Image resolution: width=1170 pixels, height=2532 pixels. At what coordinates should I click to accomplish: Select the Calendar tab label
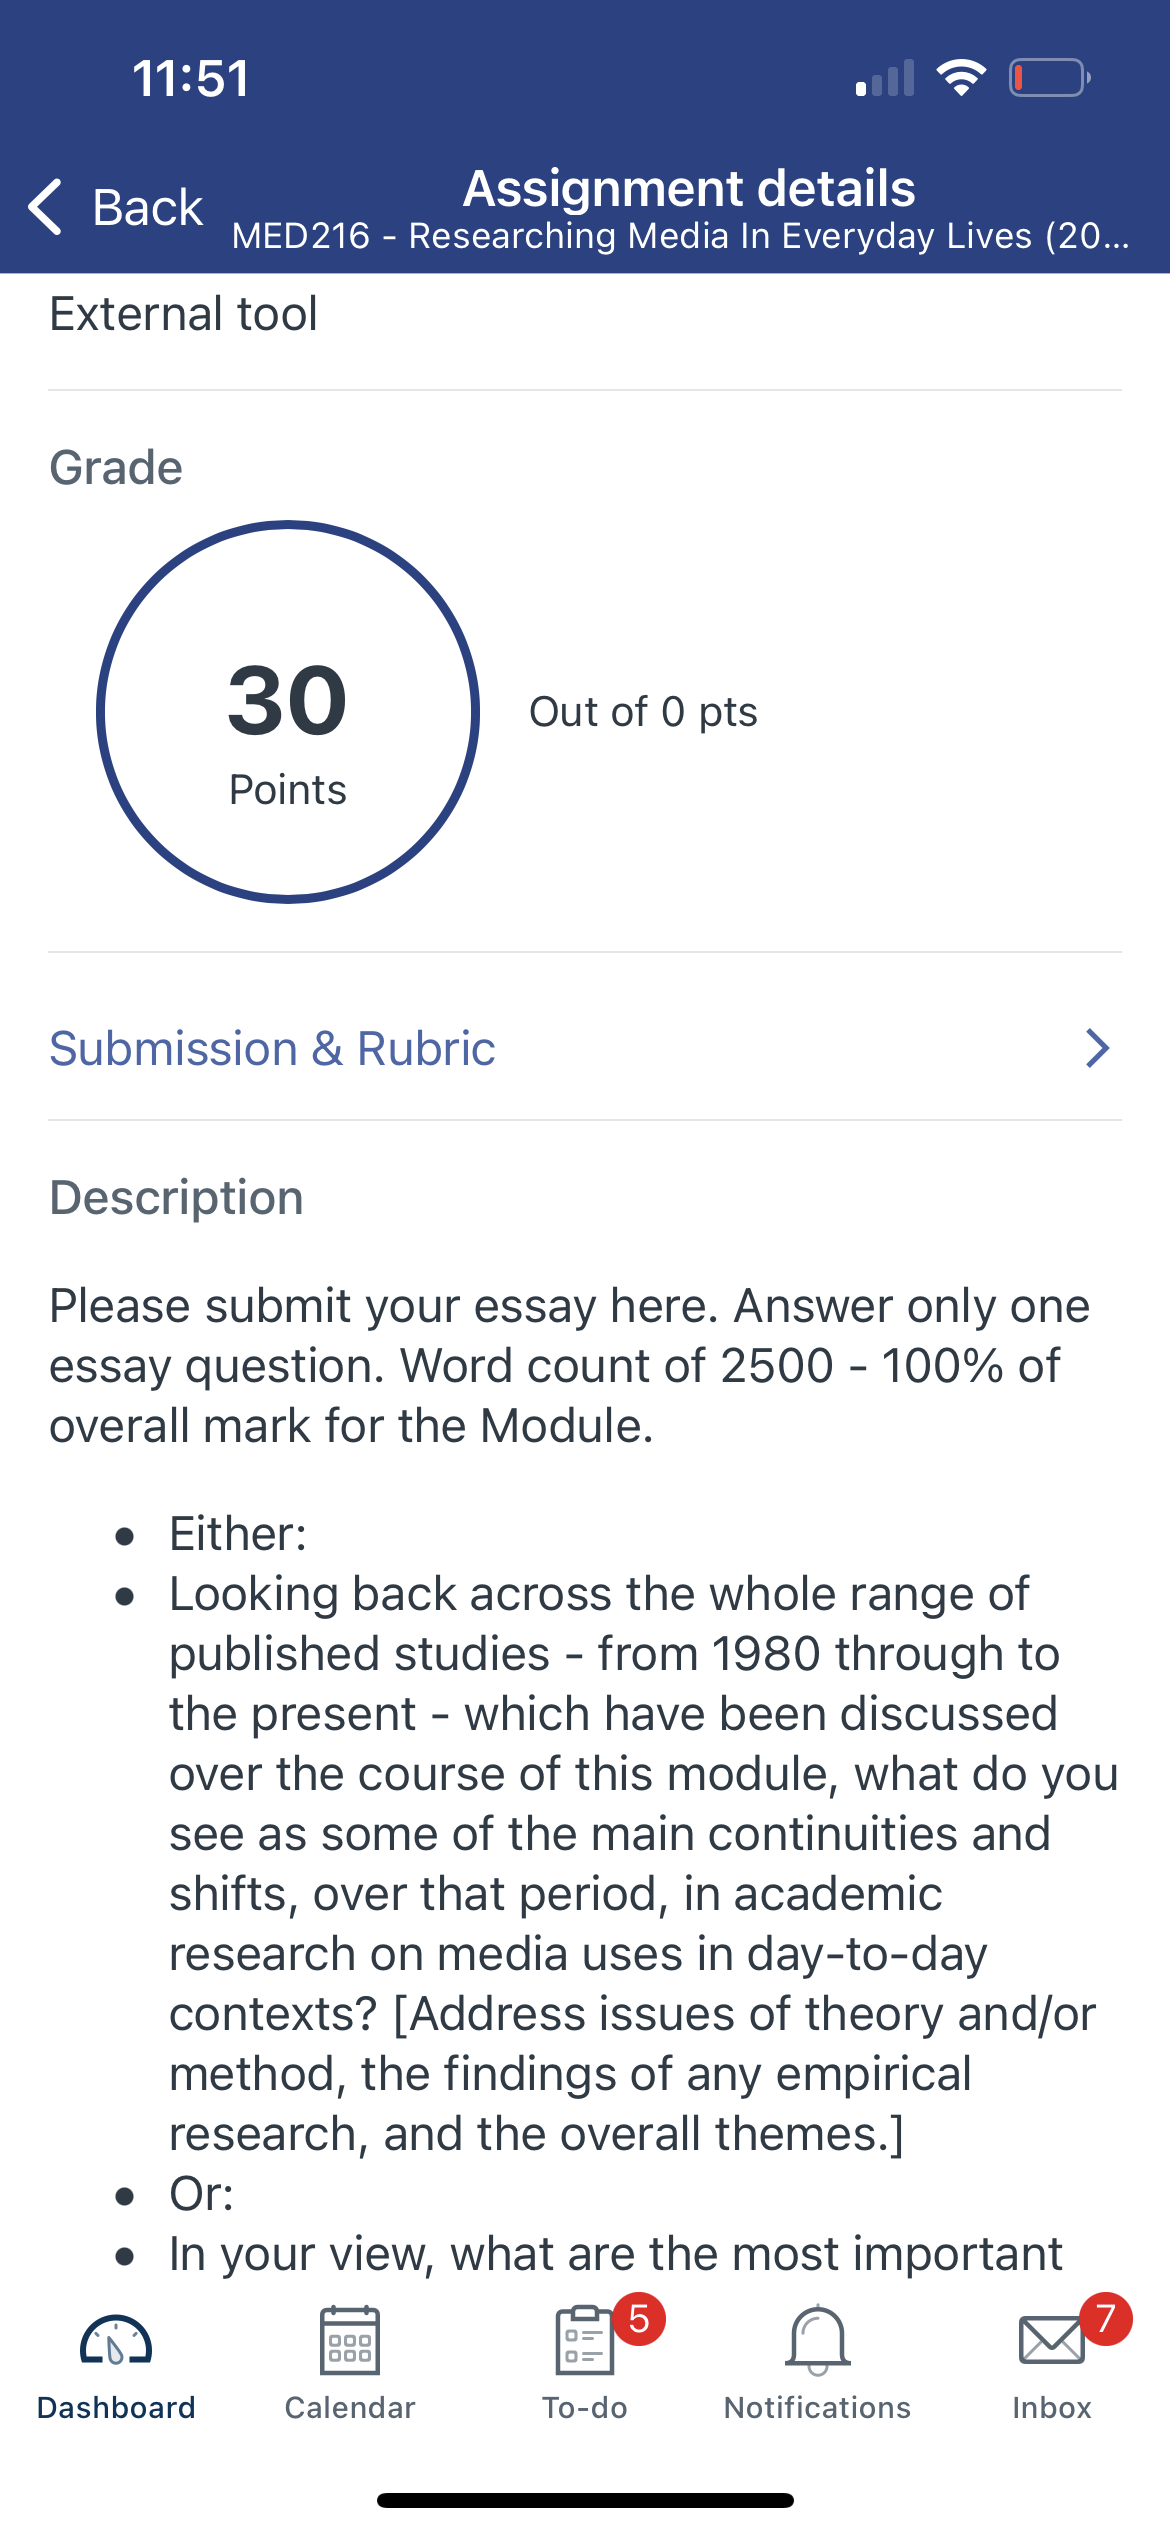[350, 2407]
